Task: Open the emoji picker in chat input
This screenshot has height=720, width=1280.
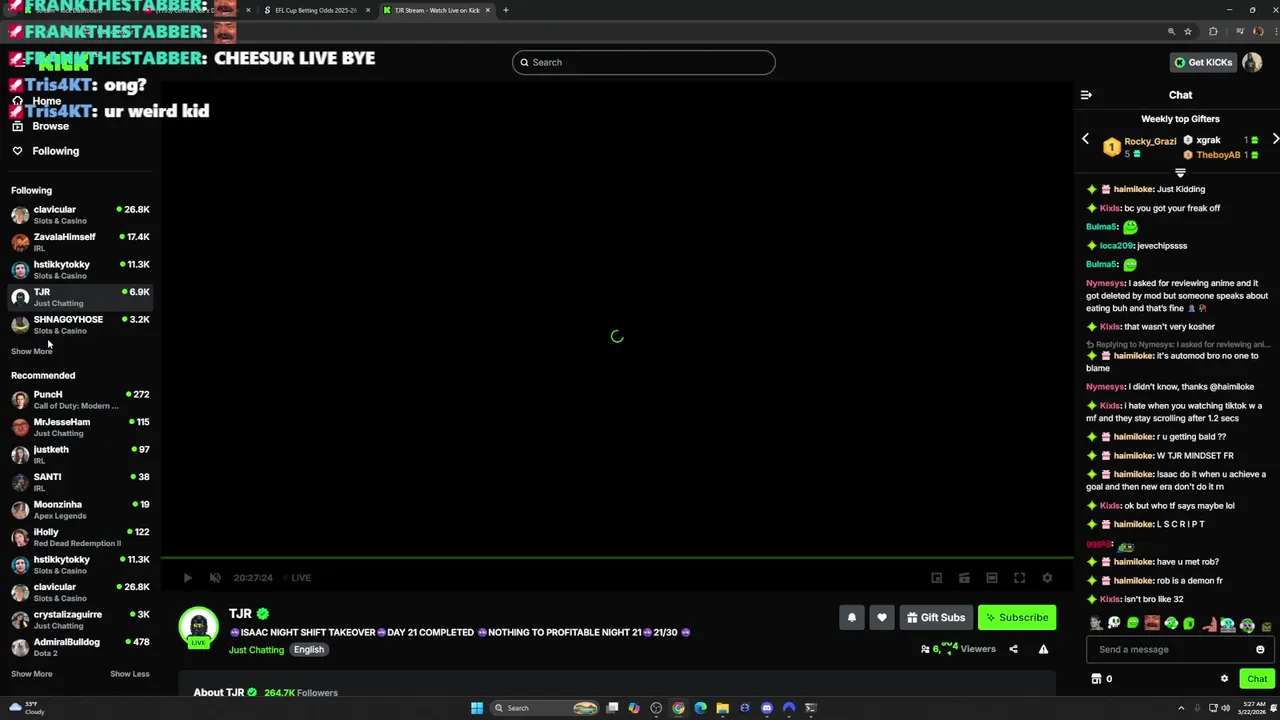Action: click(x=1260, y=649)
